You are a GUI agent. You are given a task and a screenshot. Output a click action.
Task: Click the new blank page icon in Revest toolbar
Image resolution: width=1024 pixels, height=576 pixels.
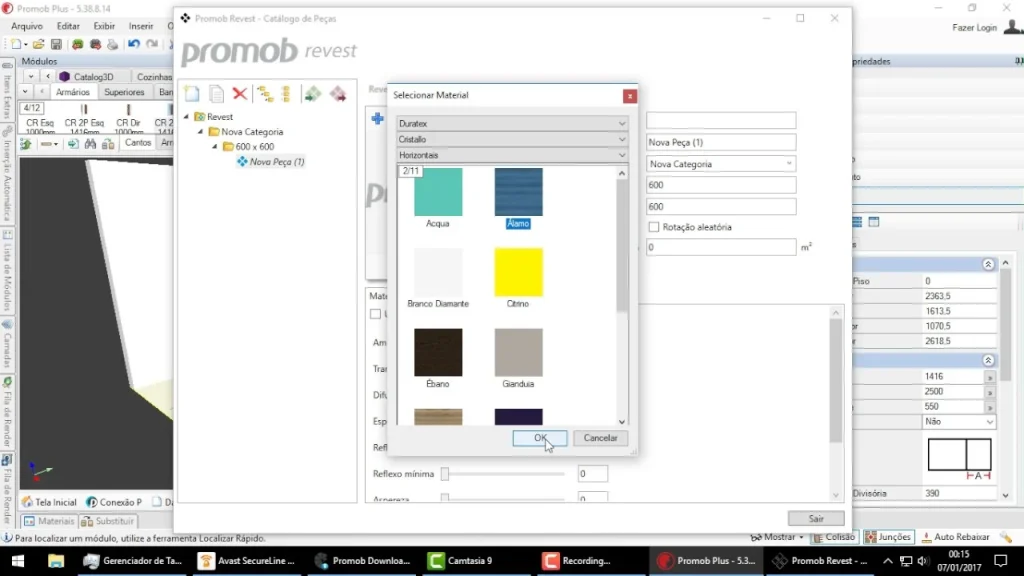pos(192,94)
